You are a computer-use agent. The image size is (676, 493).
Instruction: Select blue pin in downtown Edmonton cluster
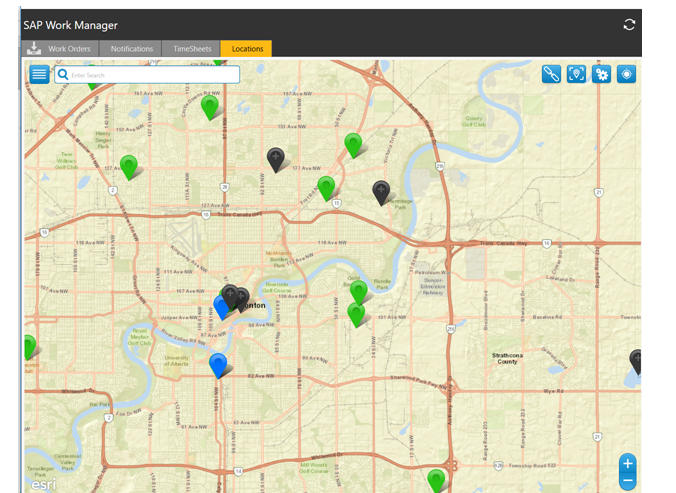click(220, 309)
